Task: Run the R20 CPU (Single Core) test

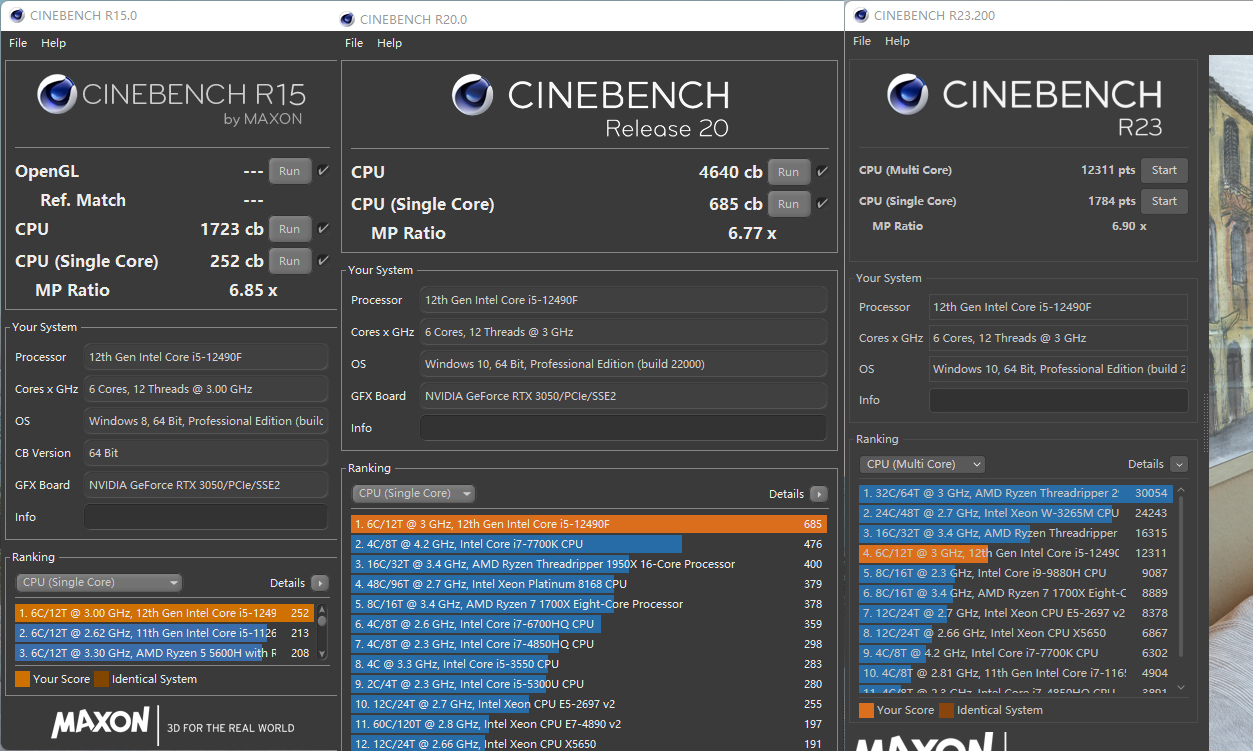Action: click(788, 204)
